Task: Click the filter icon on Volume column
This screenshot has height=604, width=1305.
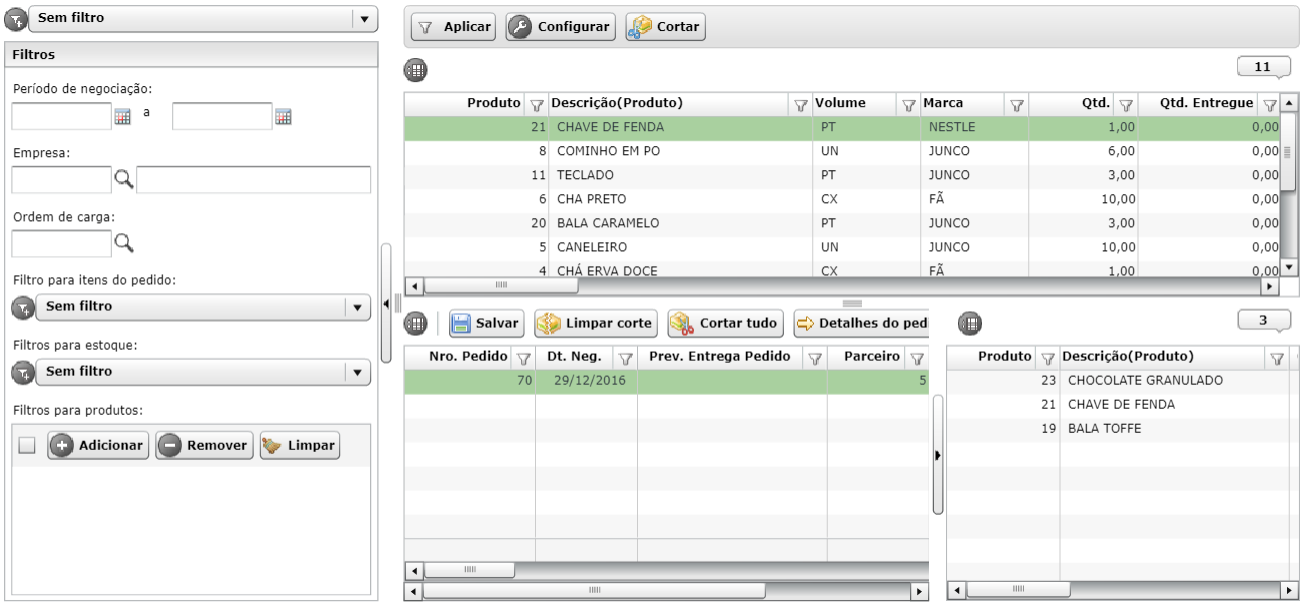Action: (908, 104)
